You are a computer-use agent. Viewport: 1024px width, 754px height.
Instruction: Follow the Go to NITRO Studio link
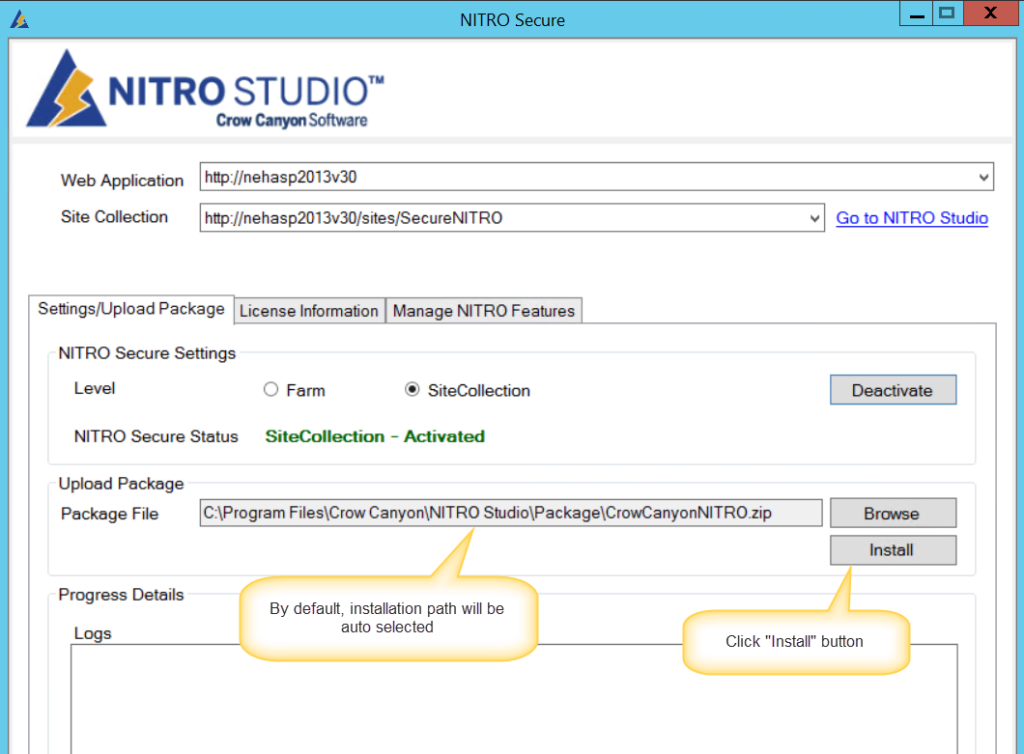click(911, 218)
